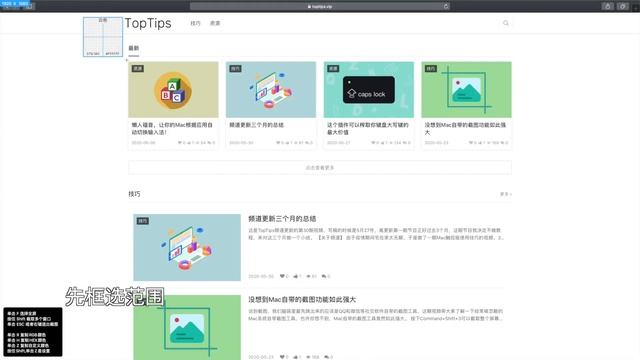Open the caps lock card thumbnail
Viewport: 640px width, 360px height.
point(369,90)
